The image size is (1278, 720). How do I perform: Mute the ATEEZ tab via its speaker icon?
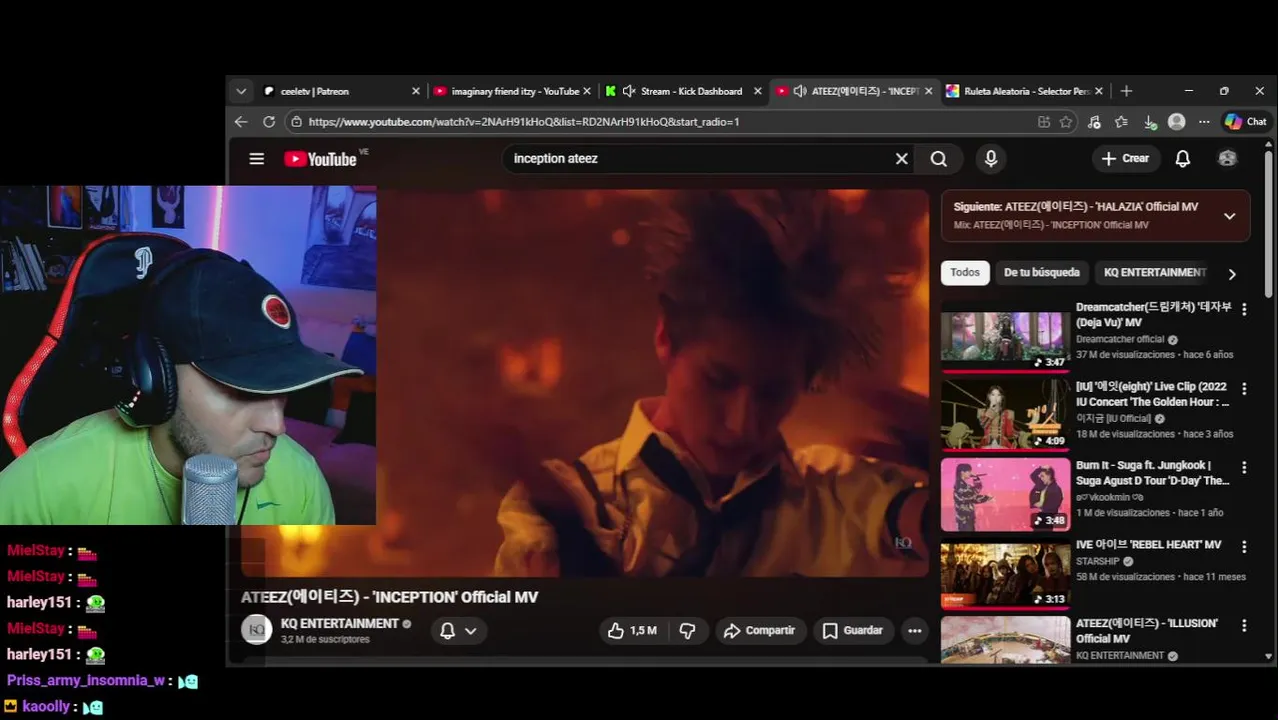click(800, 91)
